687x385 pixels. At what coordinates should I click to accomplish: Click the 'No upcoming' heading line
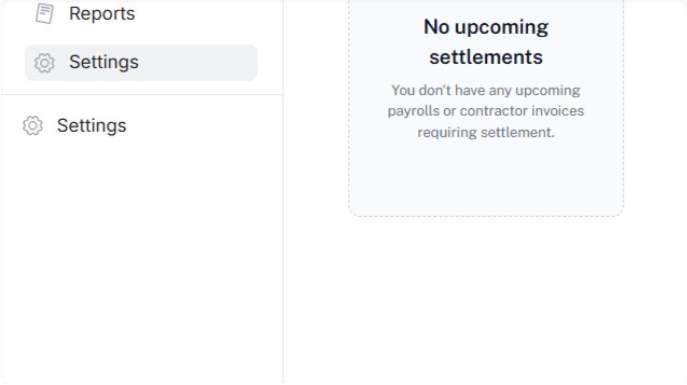click(x=486, y=28)
